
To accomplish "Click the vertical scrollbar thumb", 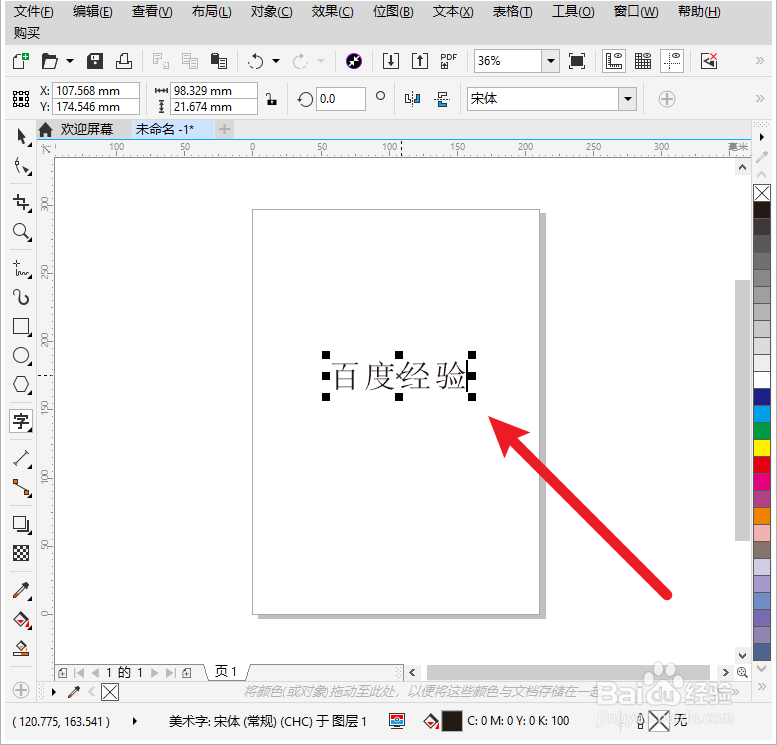I will pos(742,410).
